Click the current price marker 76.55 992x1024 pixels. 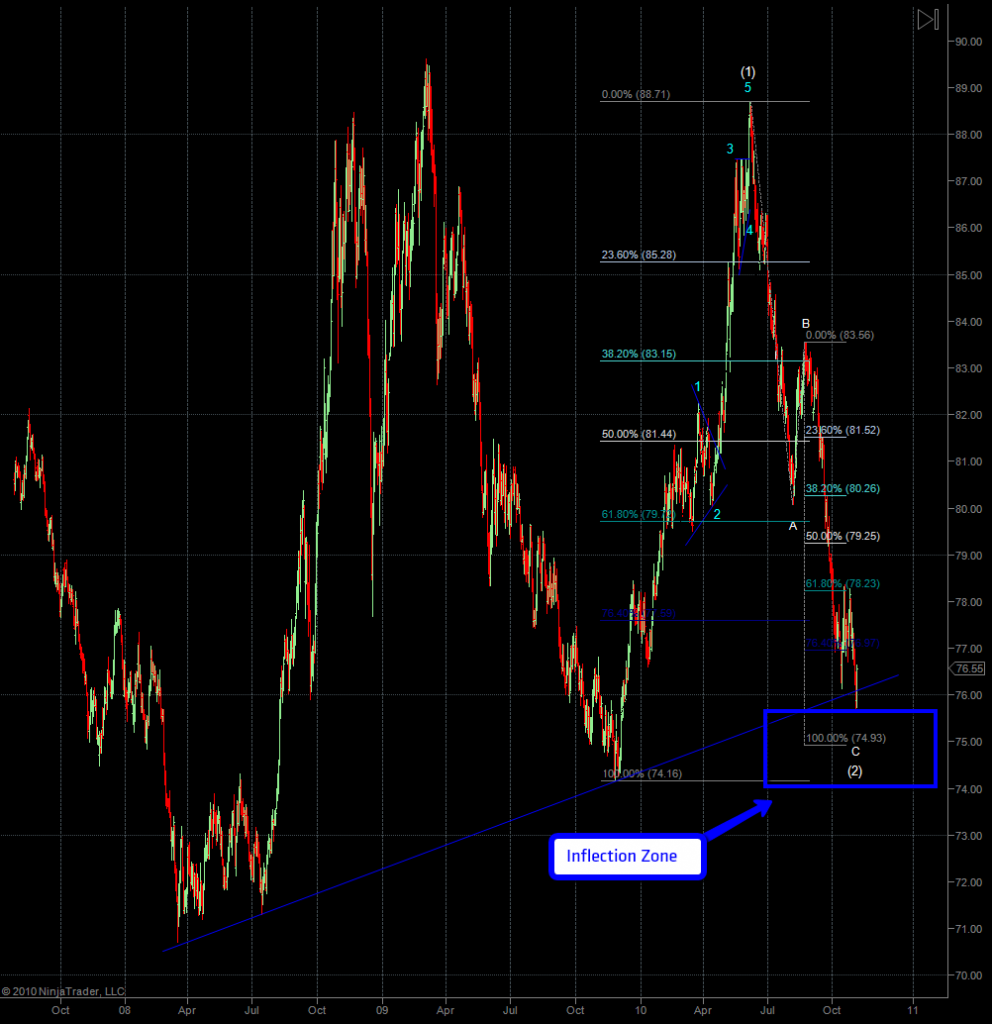[x=969, y=669]
